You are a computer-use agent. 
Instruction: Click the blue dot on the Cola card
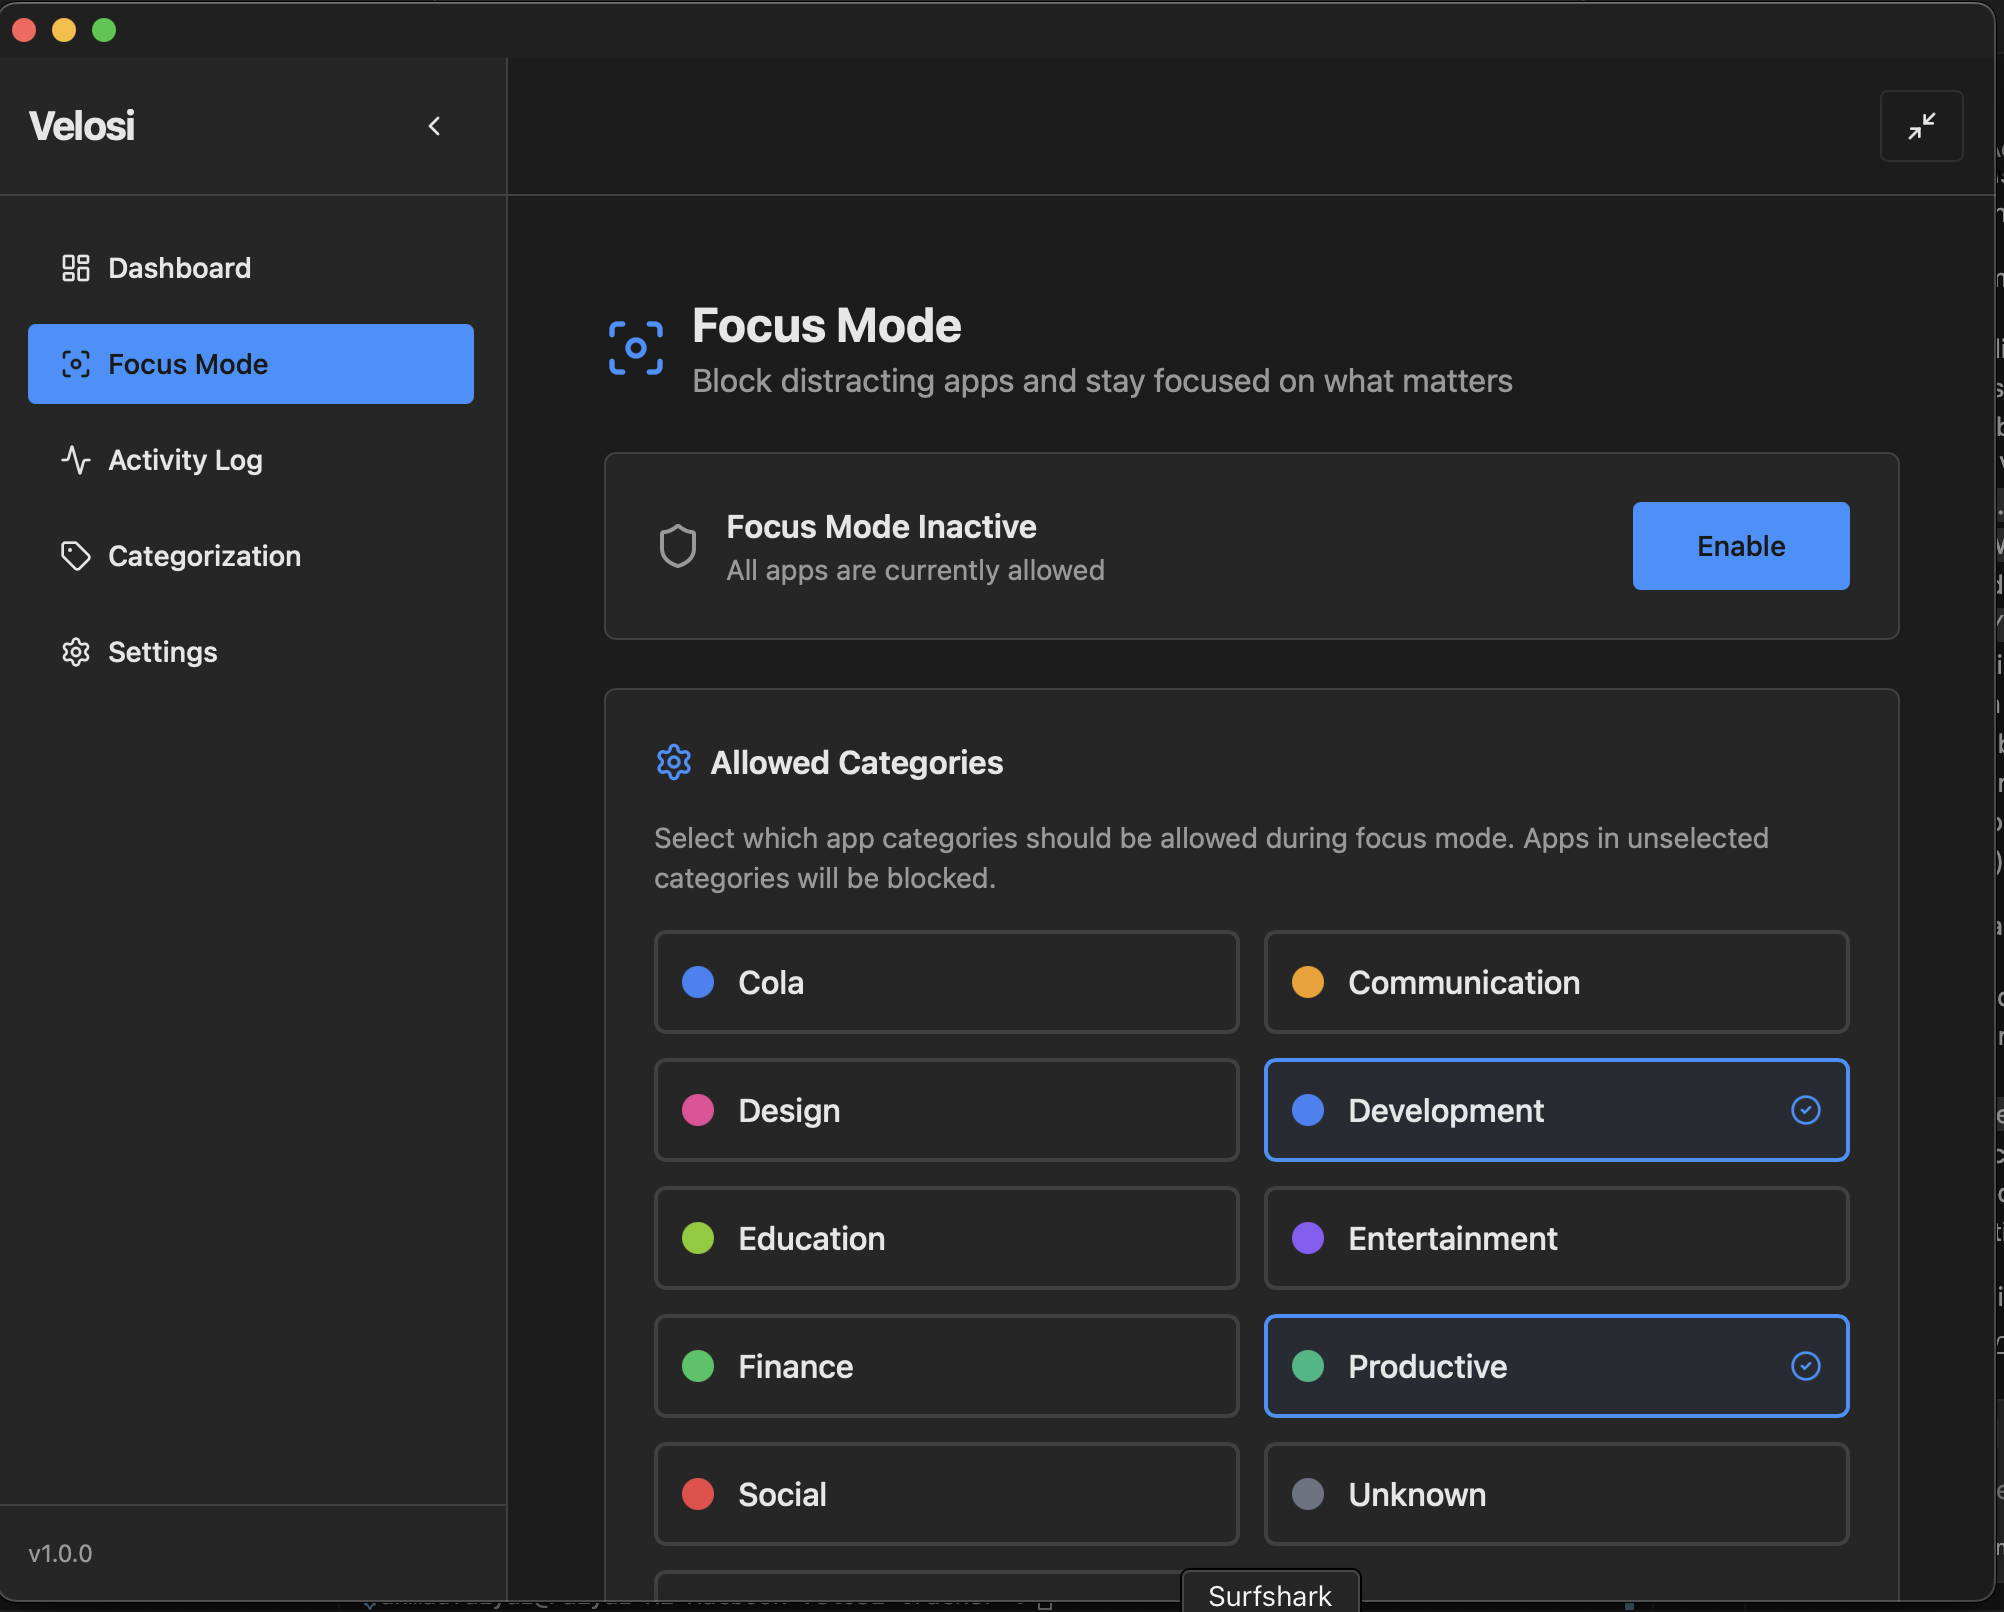click(698, 982)
